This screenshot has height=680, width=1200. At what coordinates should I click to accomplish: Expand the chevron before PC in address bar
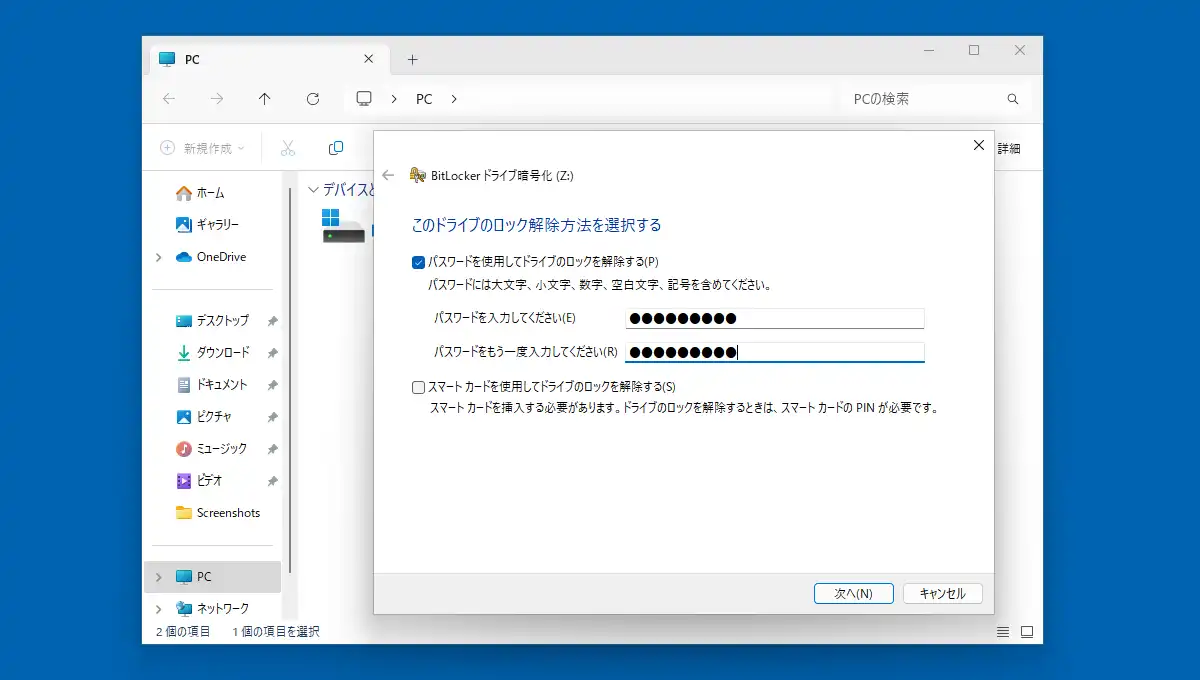pyautogui.click(x=394, y=99)
